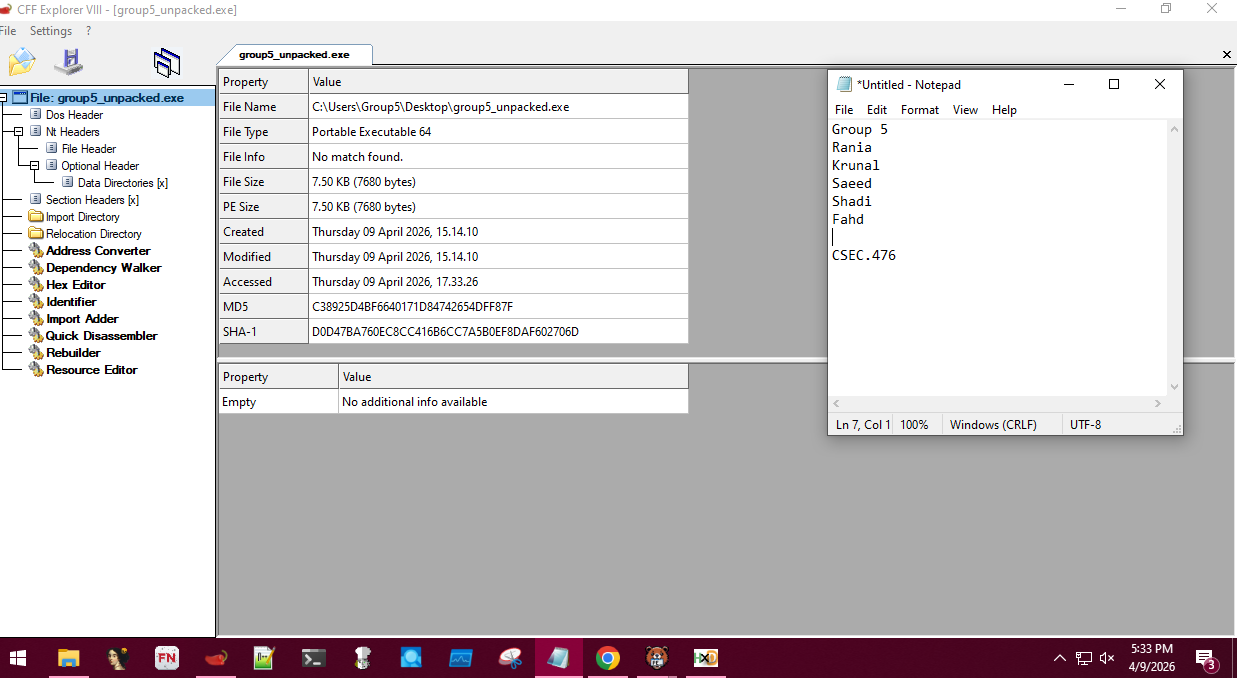Open the HxD hex editor taskbar icon
1237x678 pixels.
(x=706, y=658)
